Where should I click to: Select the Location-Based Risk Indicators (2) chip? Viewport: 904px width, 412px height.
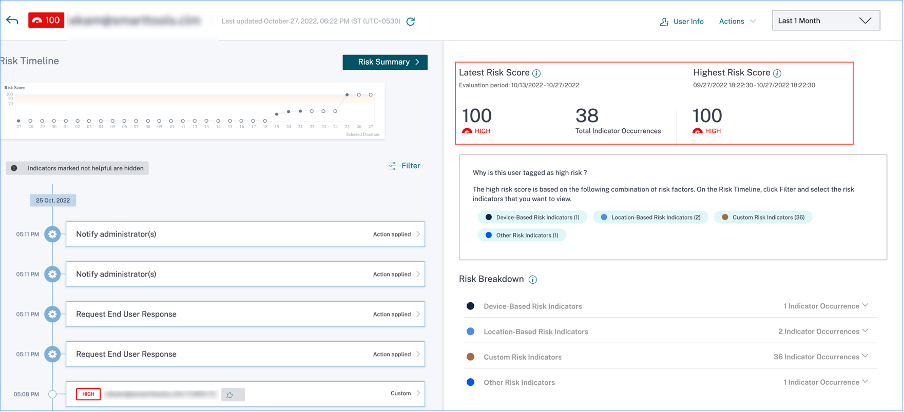coord(651,216)
